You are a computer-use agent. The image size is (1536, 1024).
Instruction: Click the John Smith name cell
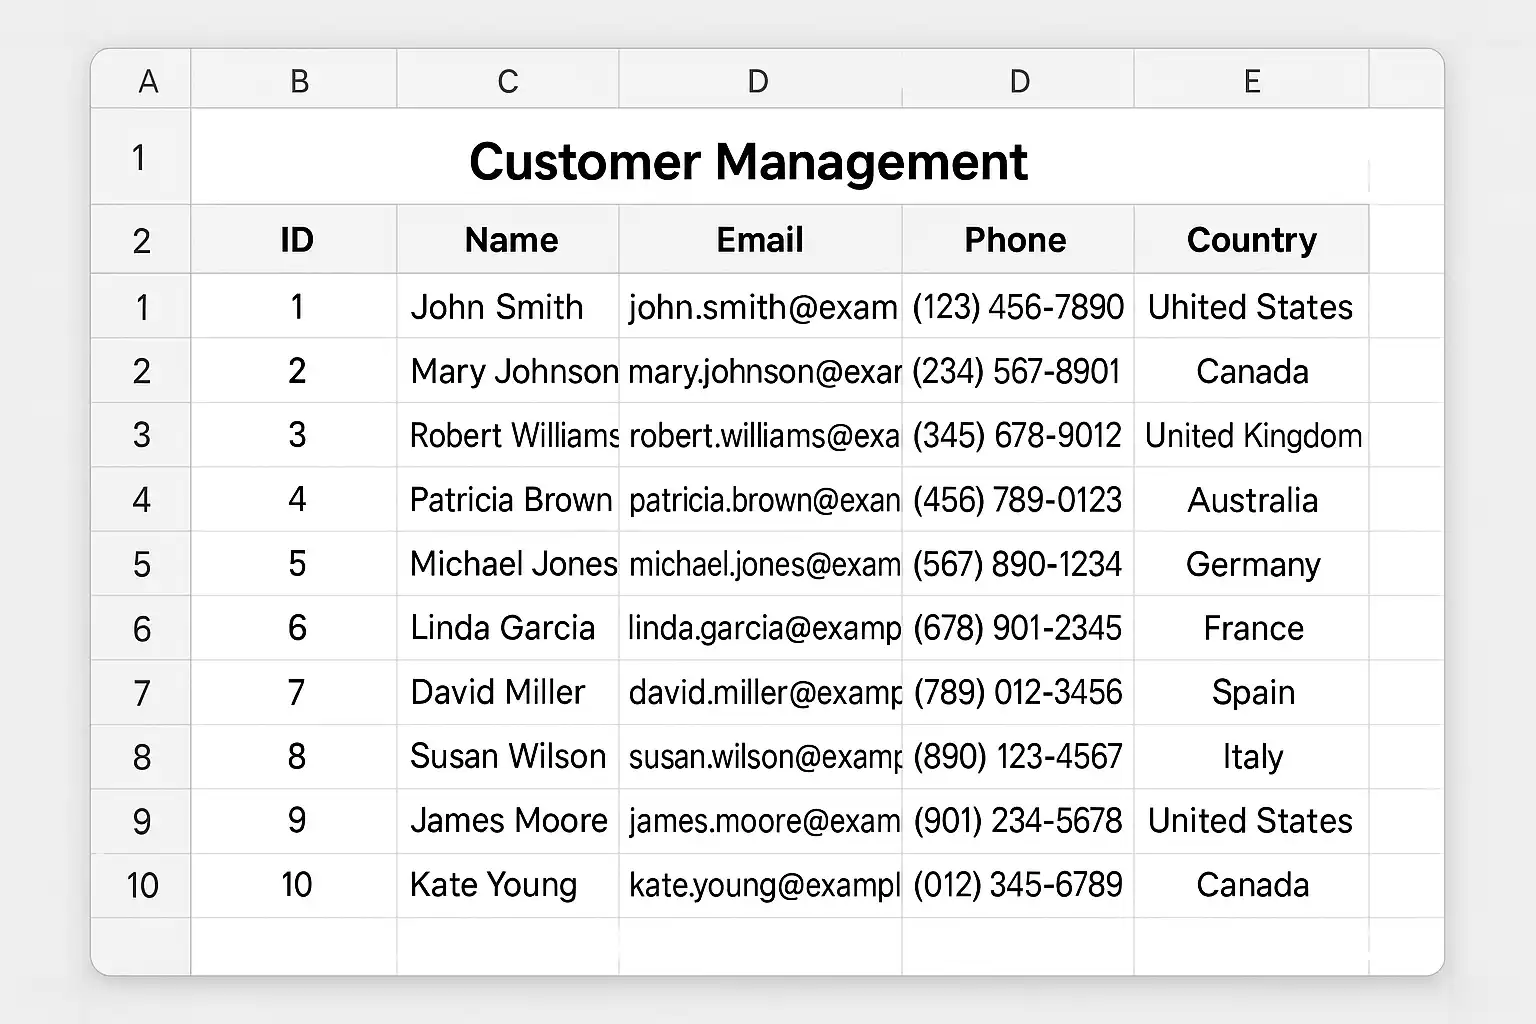pos(497,307)
